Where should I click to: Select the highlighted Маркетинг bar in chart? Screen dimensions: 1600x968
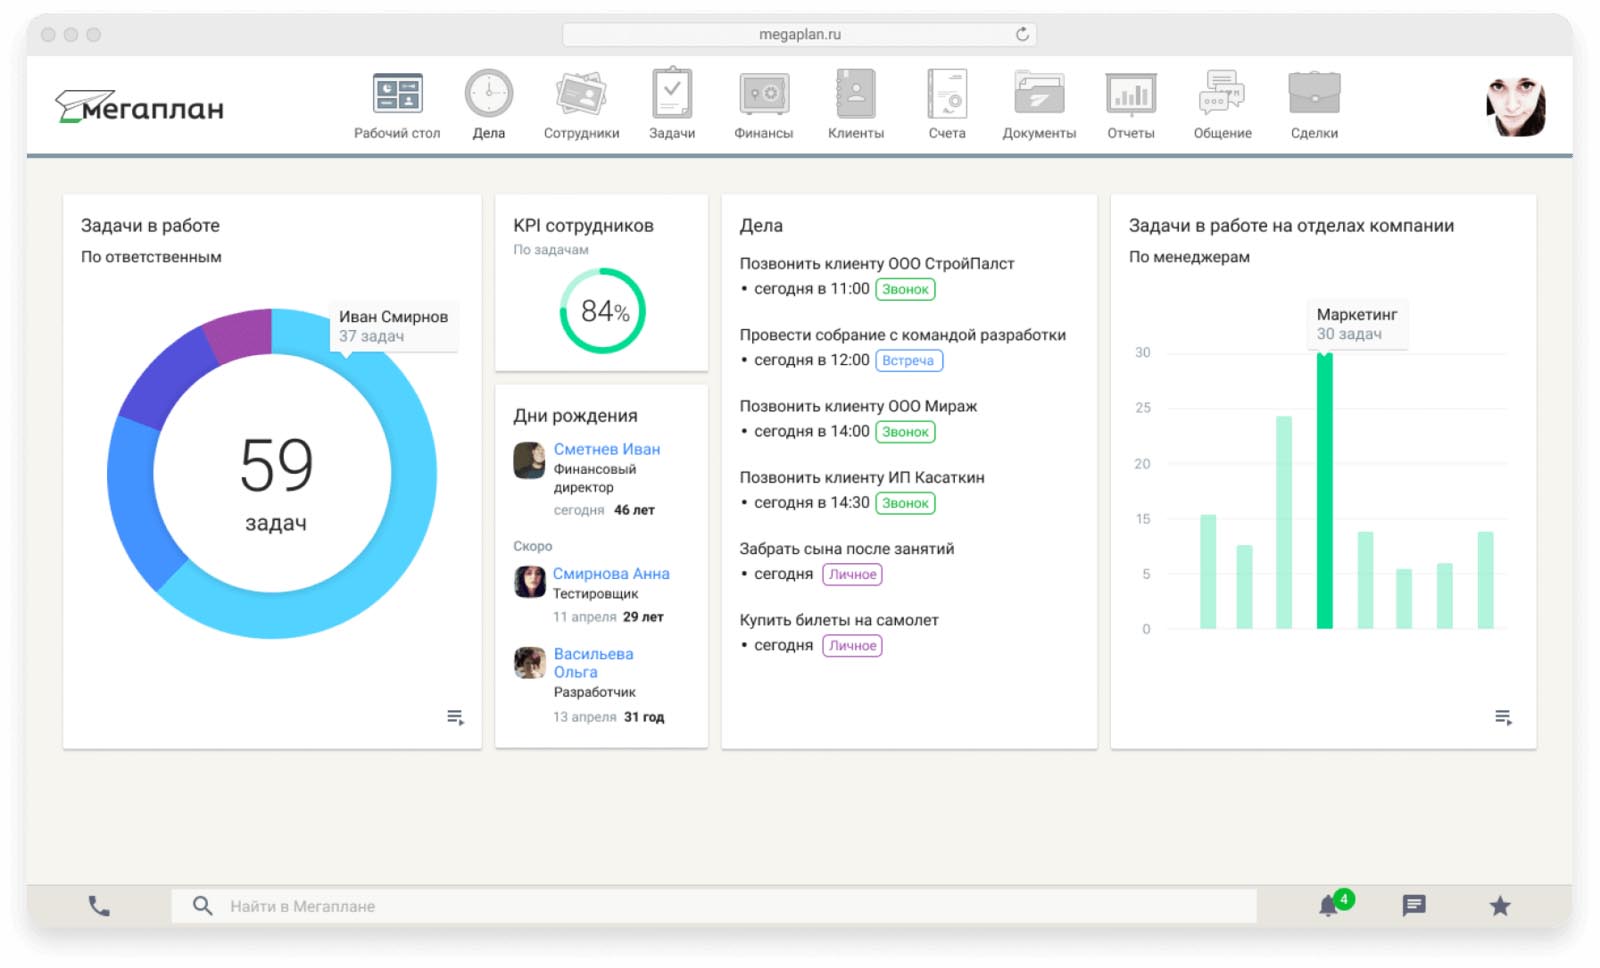coord(1324,490)
